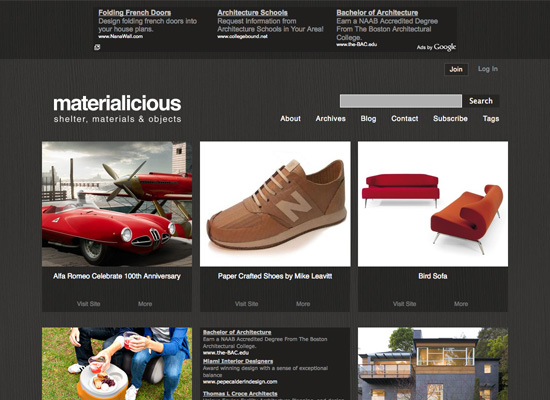Open the modern house photo thumbnail
The height and width of the screenshot is (400, 550).
433,364
